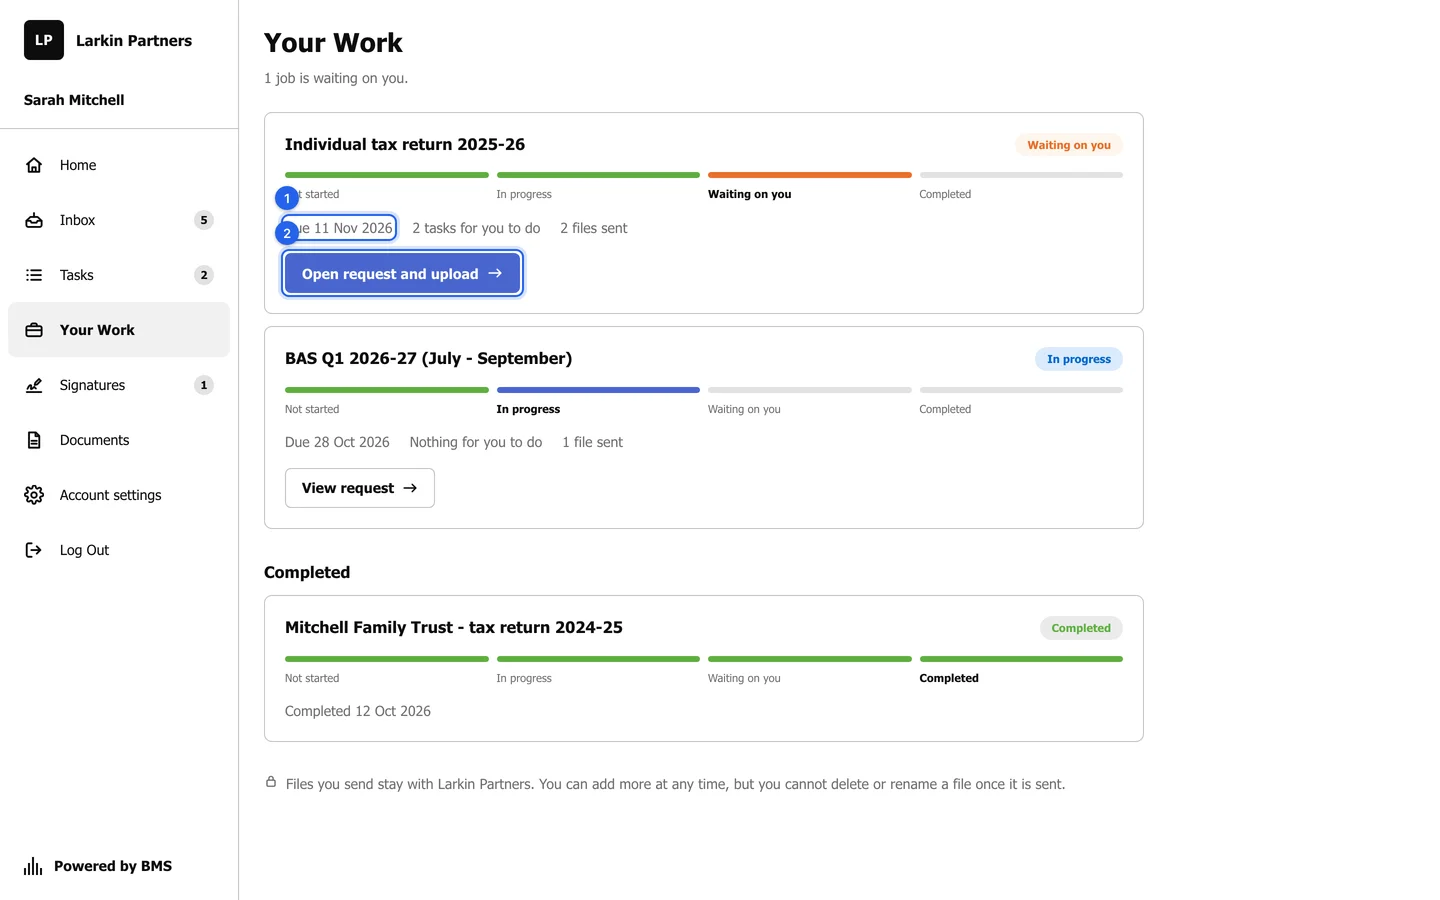Open Tasks page from sidebar
Image resolution: width=1440 pixels, height=900 pixels.
coord(119,275)
